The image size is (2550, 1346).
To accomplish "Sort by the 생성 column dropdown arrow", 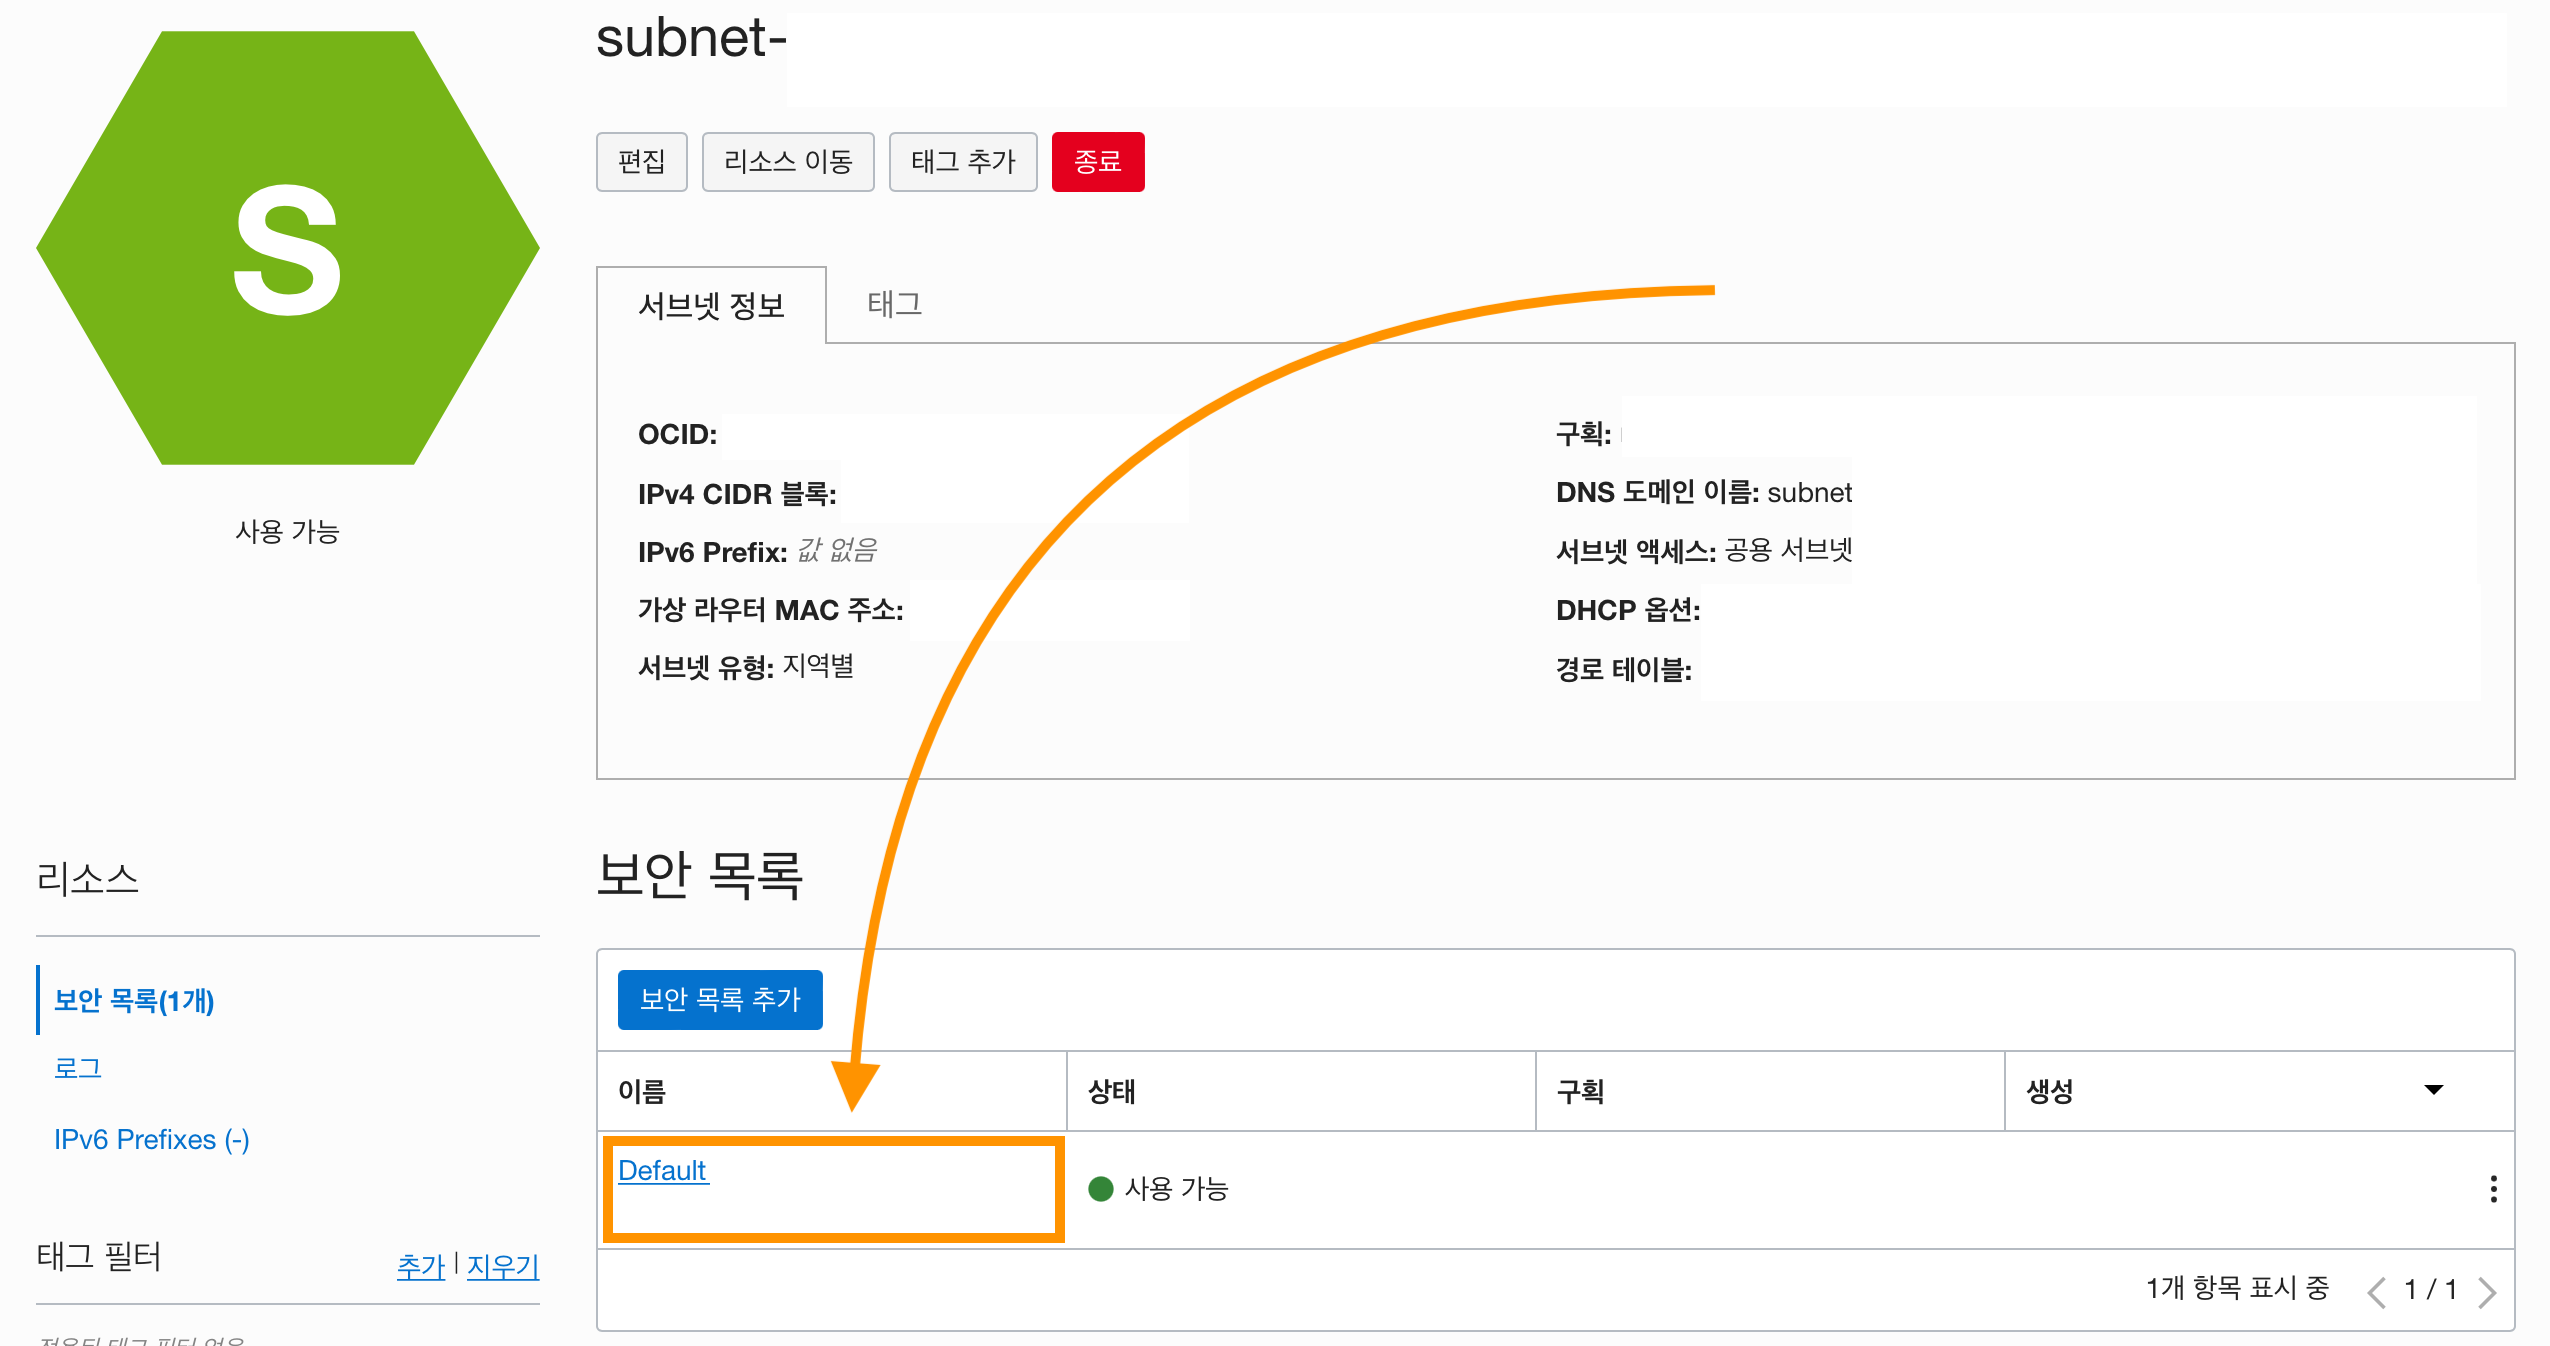I will 2434,1090.
